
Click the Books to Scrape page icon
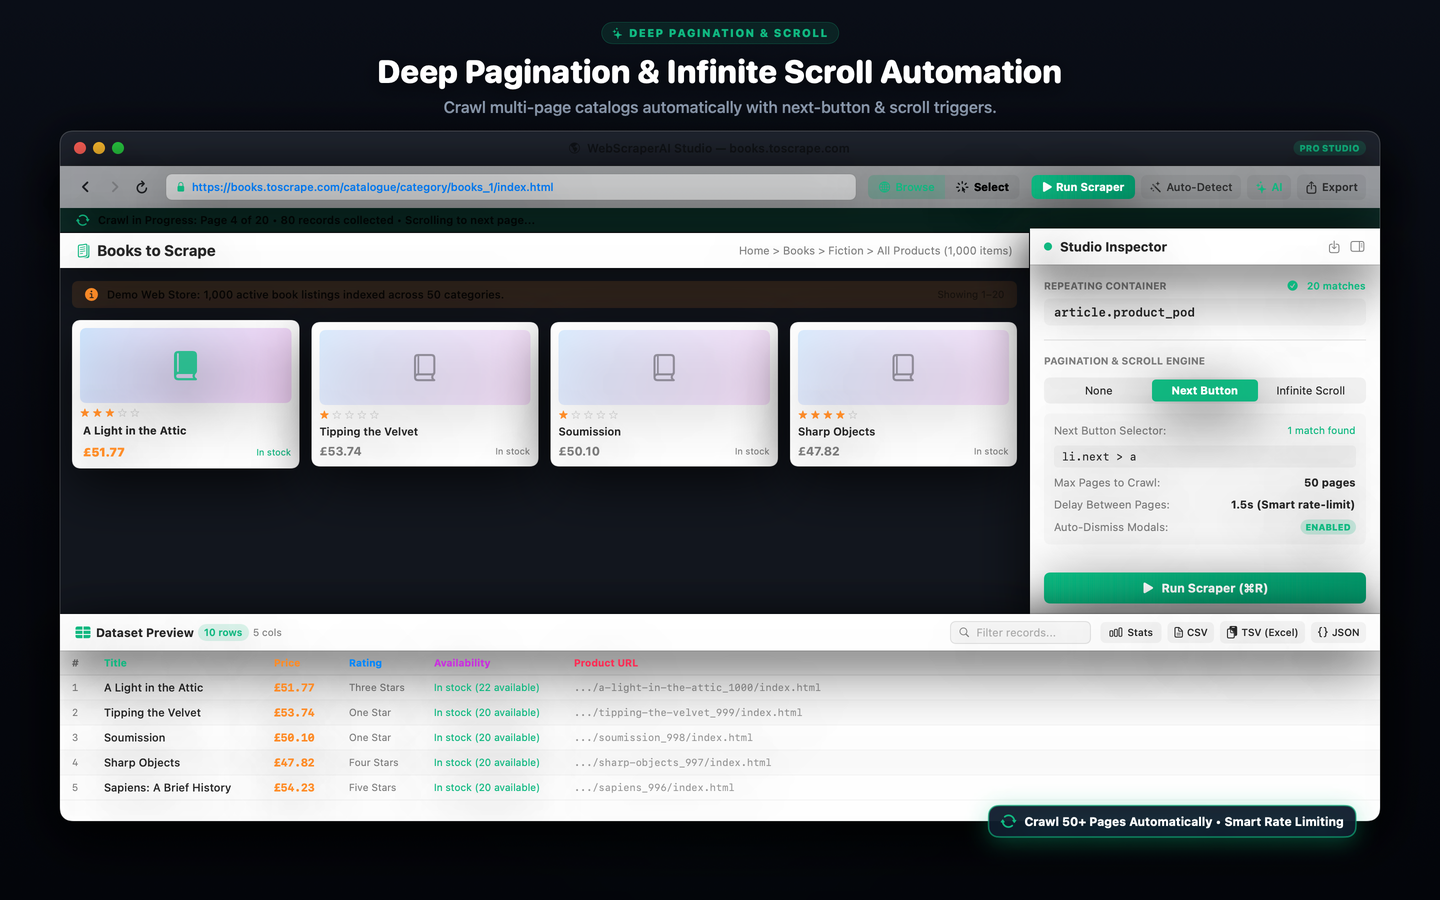pos(84,251)
